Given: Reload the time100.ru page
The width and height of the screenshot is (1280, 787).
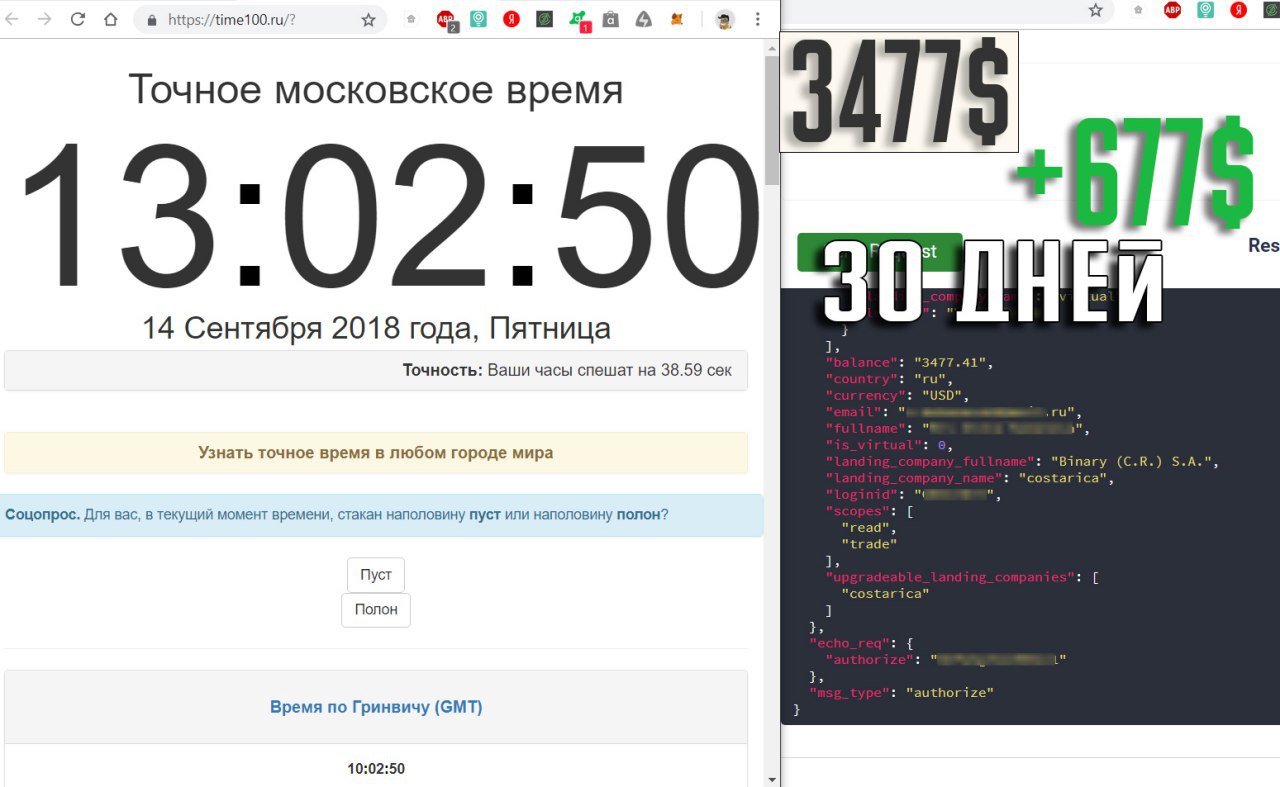Looking at the screenshot, I should (x=77, y=19).
